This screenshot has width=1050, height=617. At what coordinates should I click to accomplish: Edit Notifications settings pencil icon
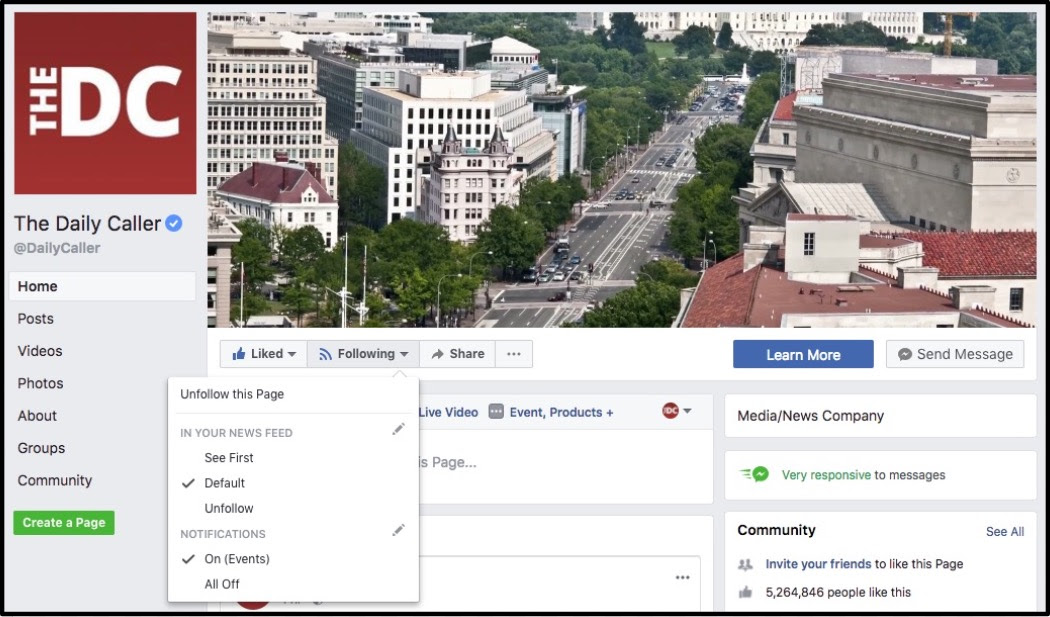[x=398, y=531]
